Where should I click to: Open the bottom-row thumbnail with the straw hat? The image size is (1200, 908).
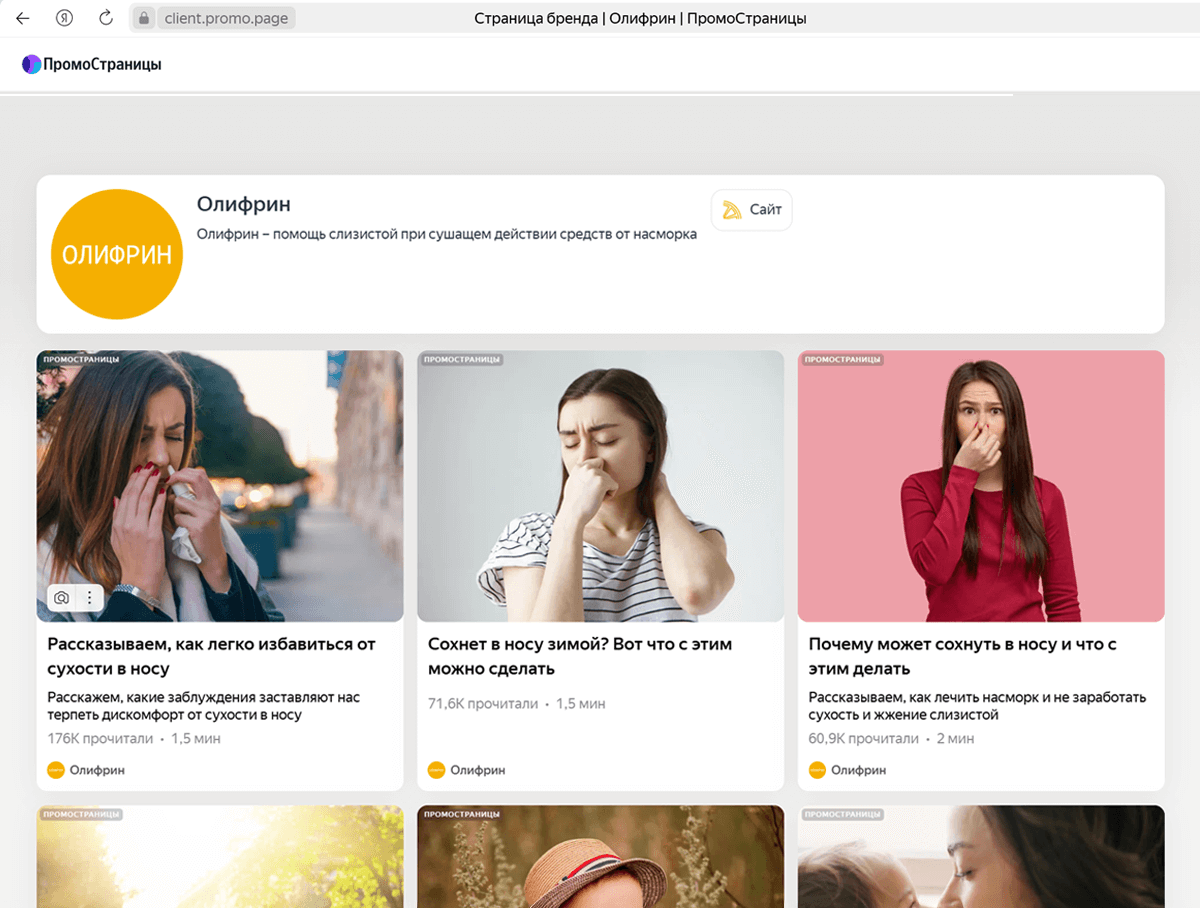point(601,857)
